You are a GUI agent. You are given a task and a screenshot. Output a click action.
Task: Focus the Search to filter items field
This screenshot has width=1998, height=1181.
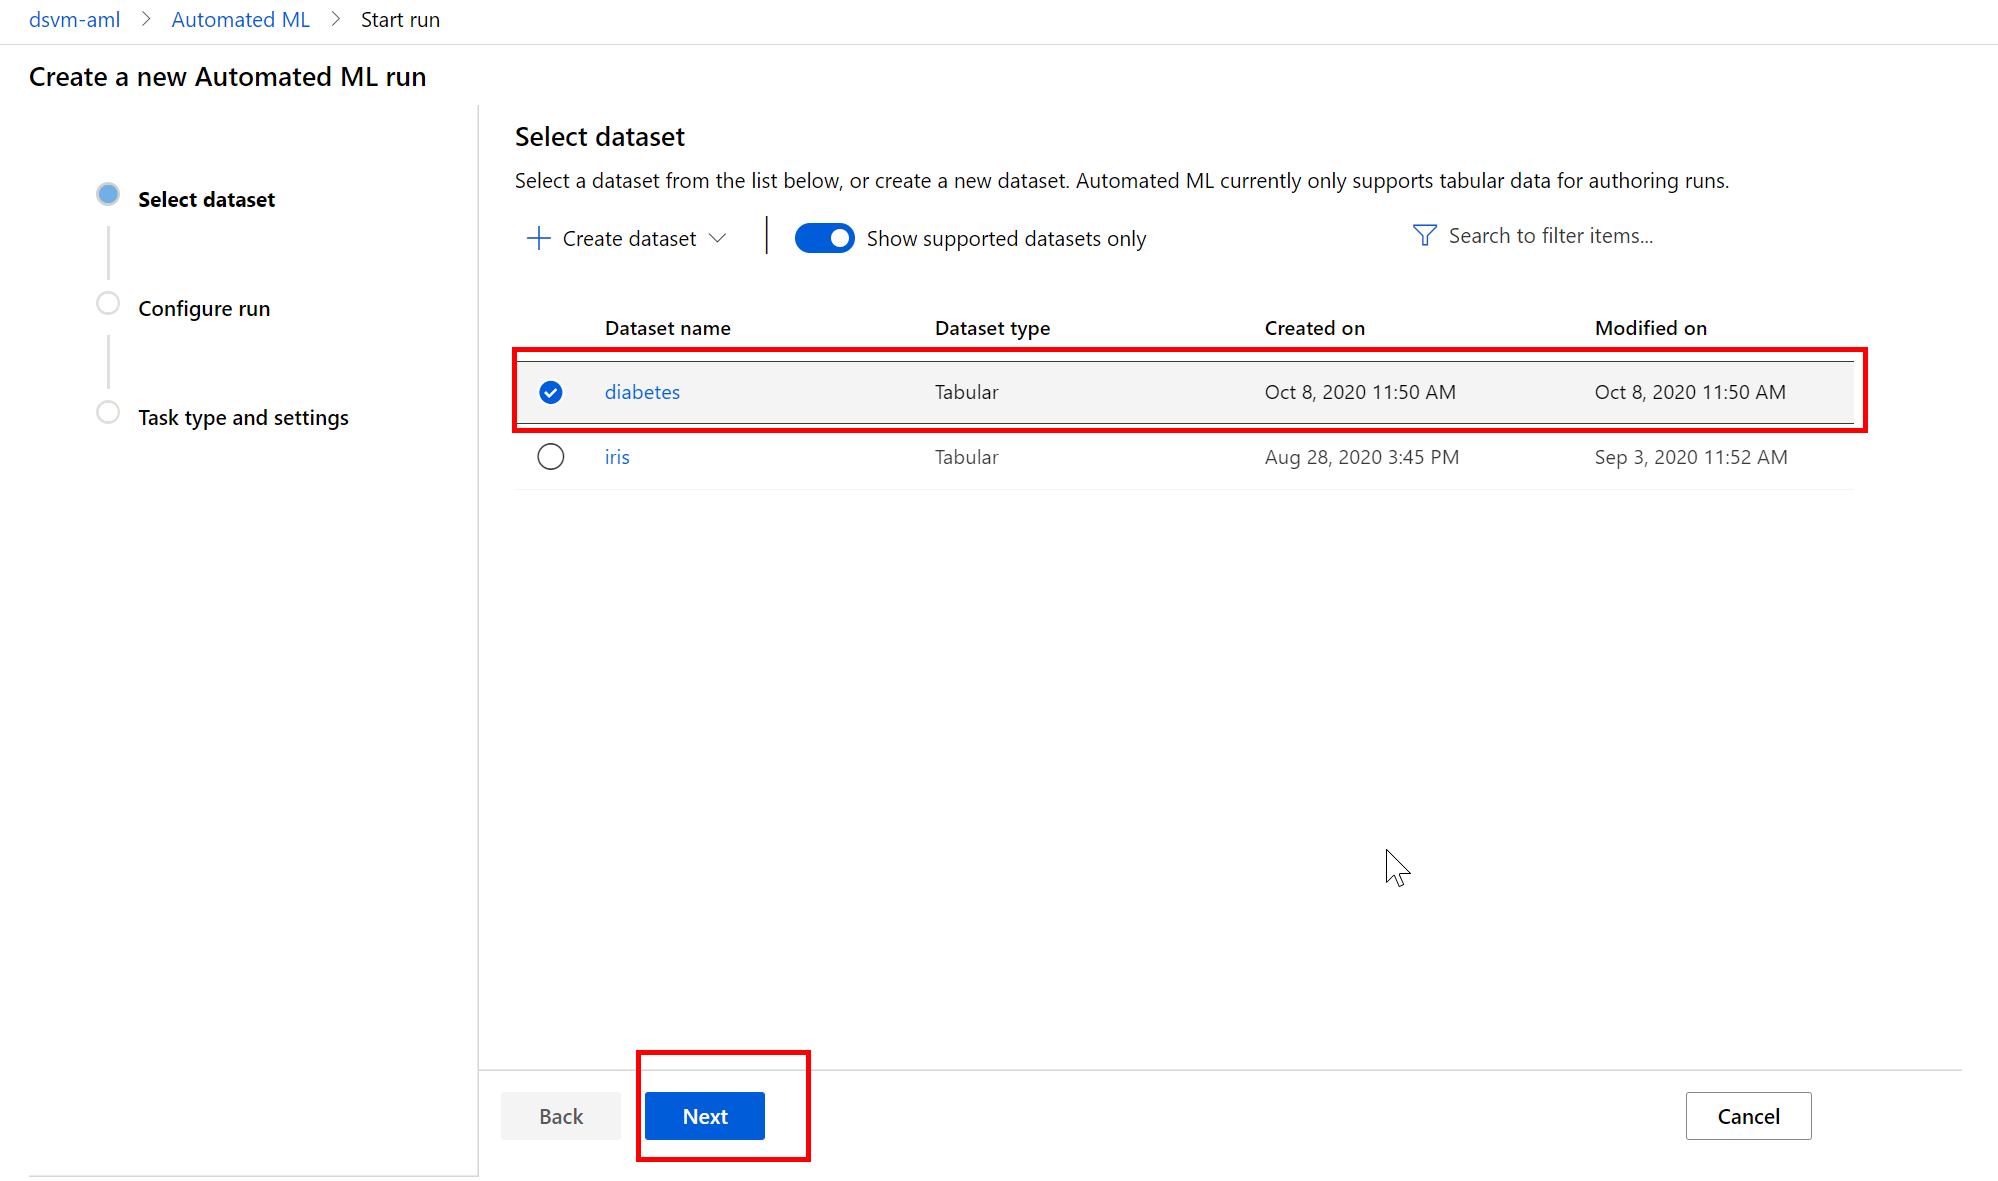1550,235
